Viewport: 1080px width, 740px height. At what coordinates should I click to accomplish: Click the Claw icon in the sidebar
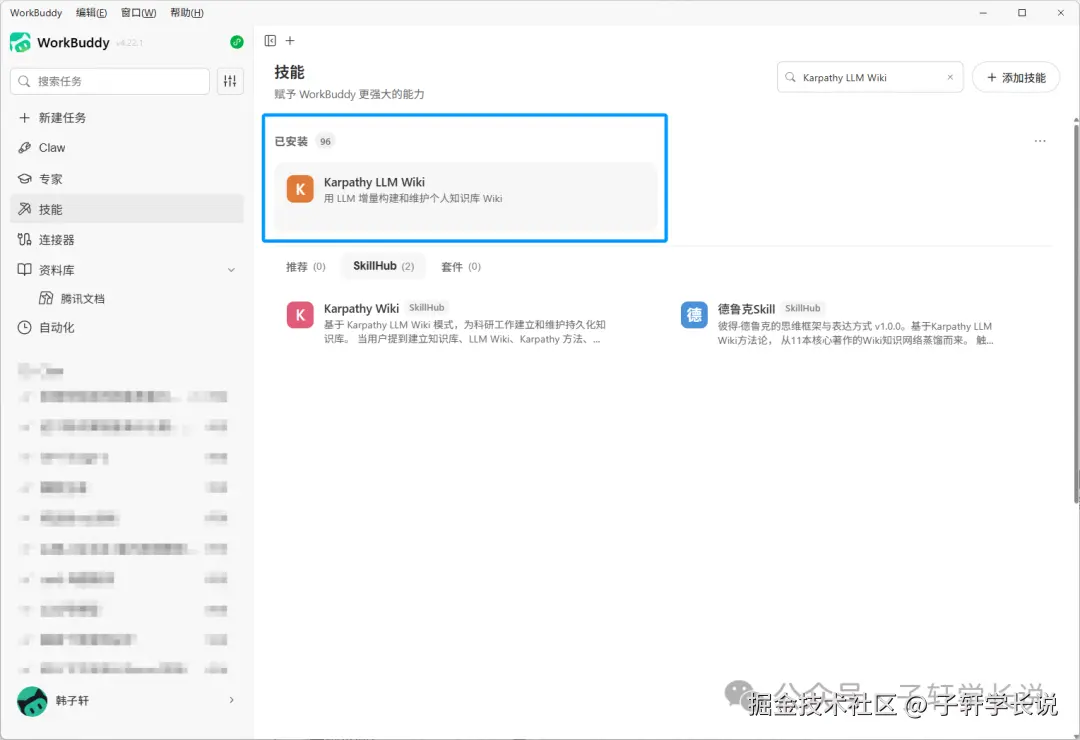point(24,147)
